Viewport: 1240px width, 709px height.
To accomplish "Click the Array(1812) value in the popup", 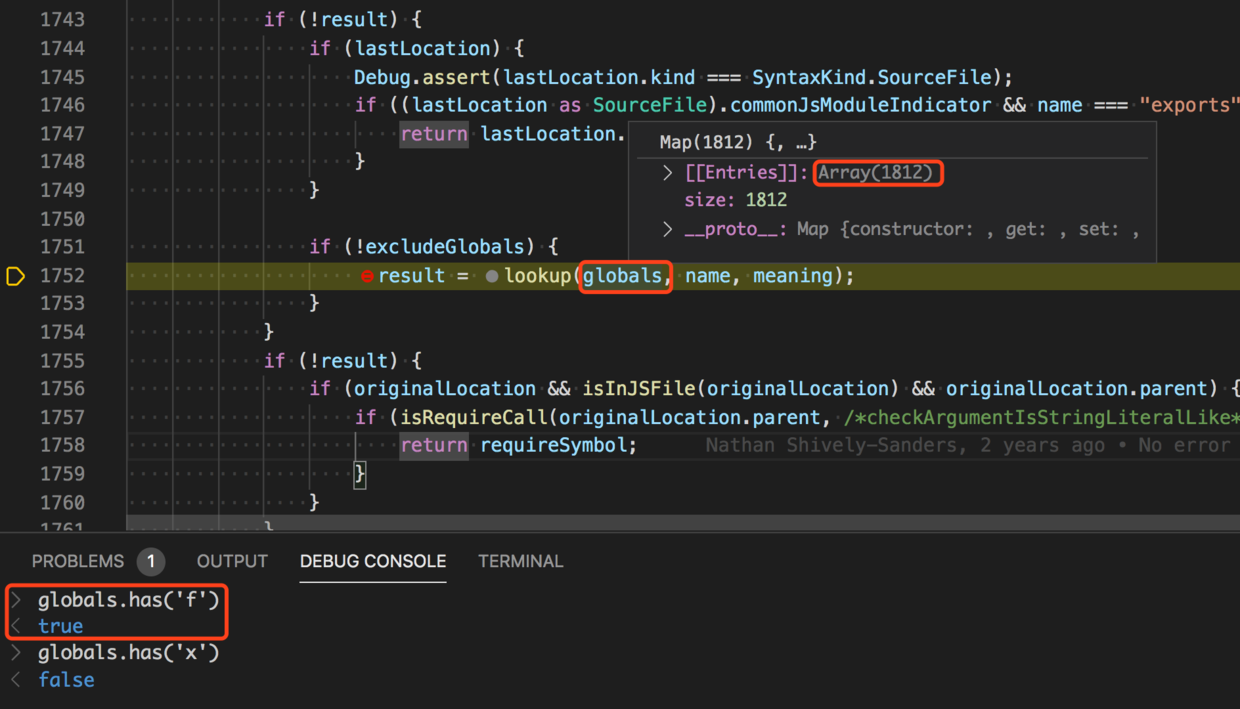I will tap(877, 172).
